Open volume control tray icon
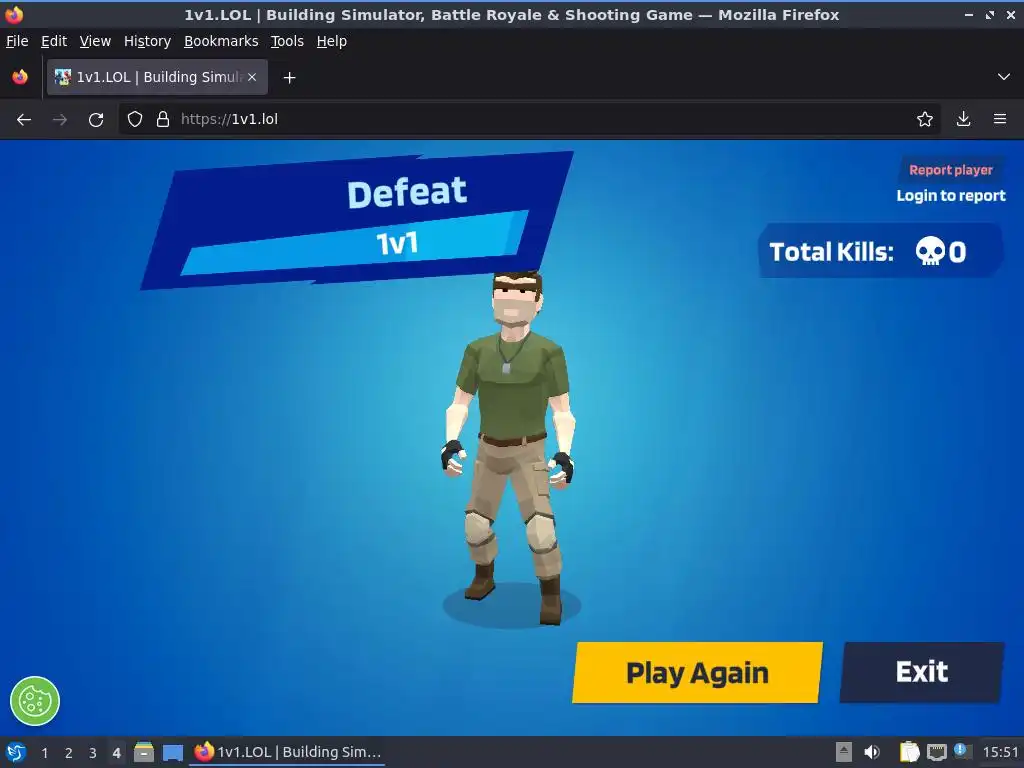The width and height of the screenshot is (1024, 768). [x=872, y=752]
